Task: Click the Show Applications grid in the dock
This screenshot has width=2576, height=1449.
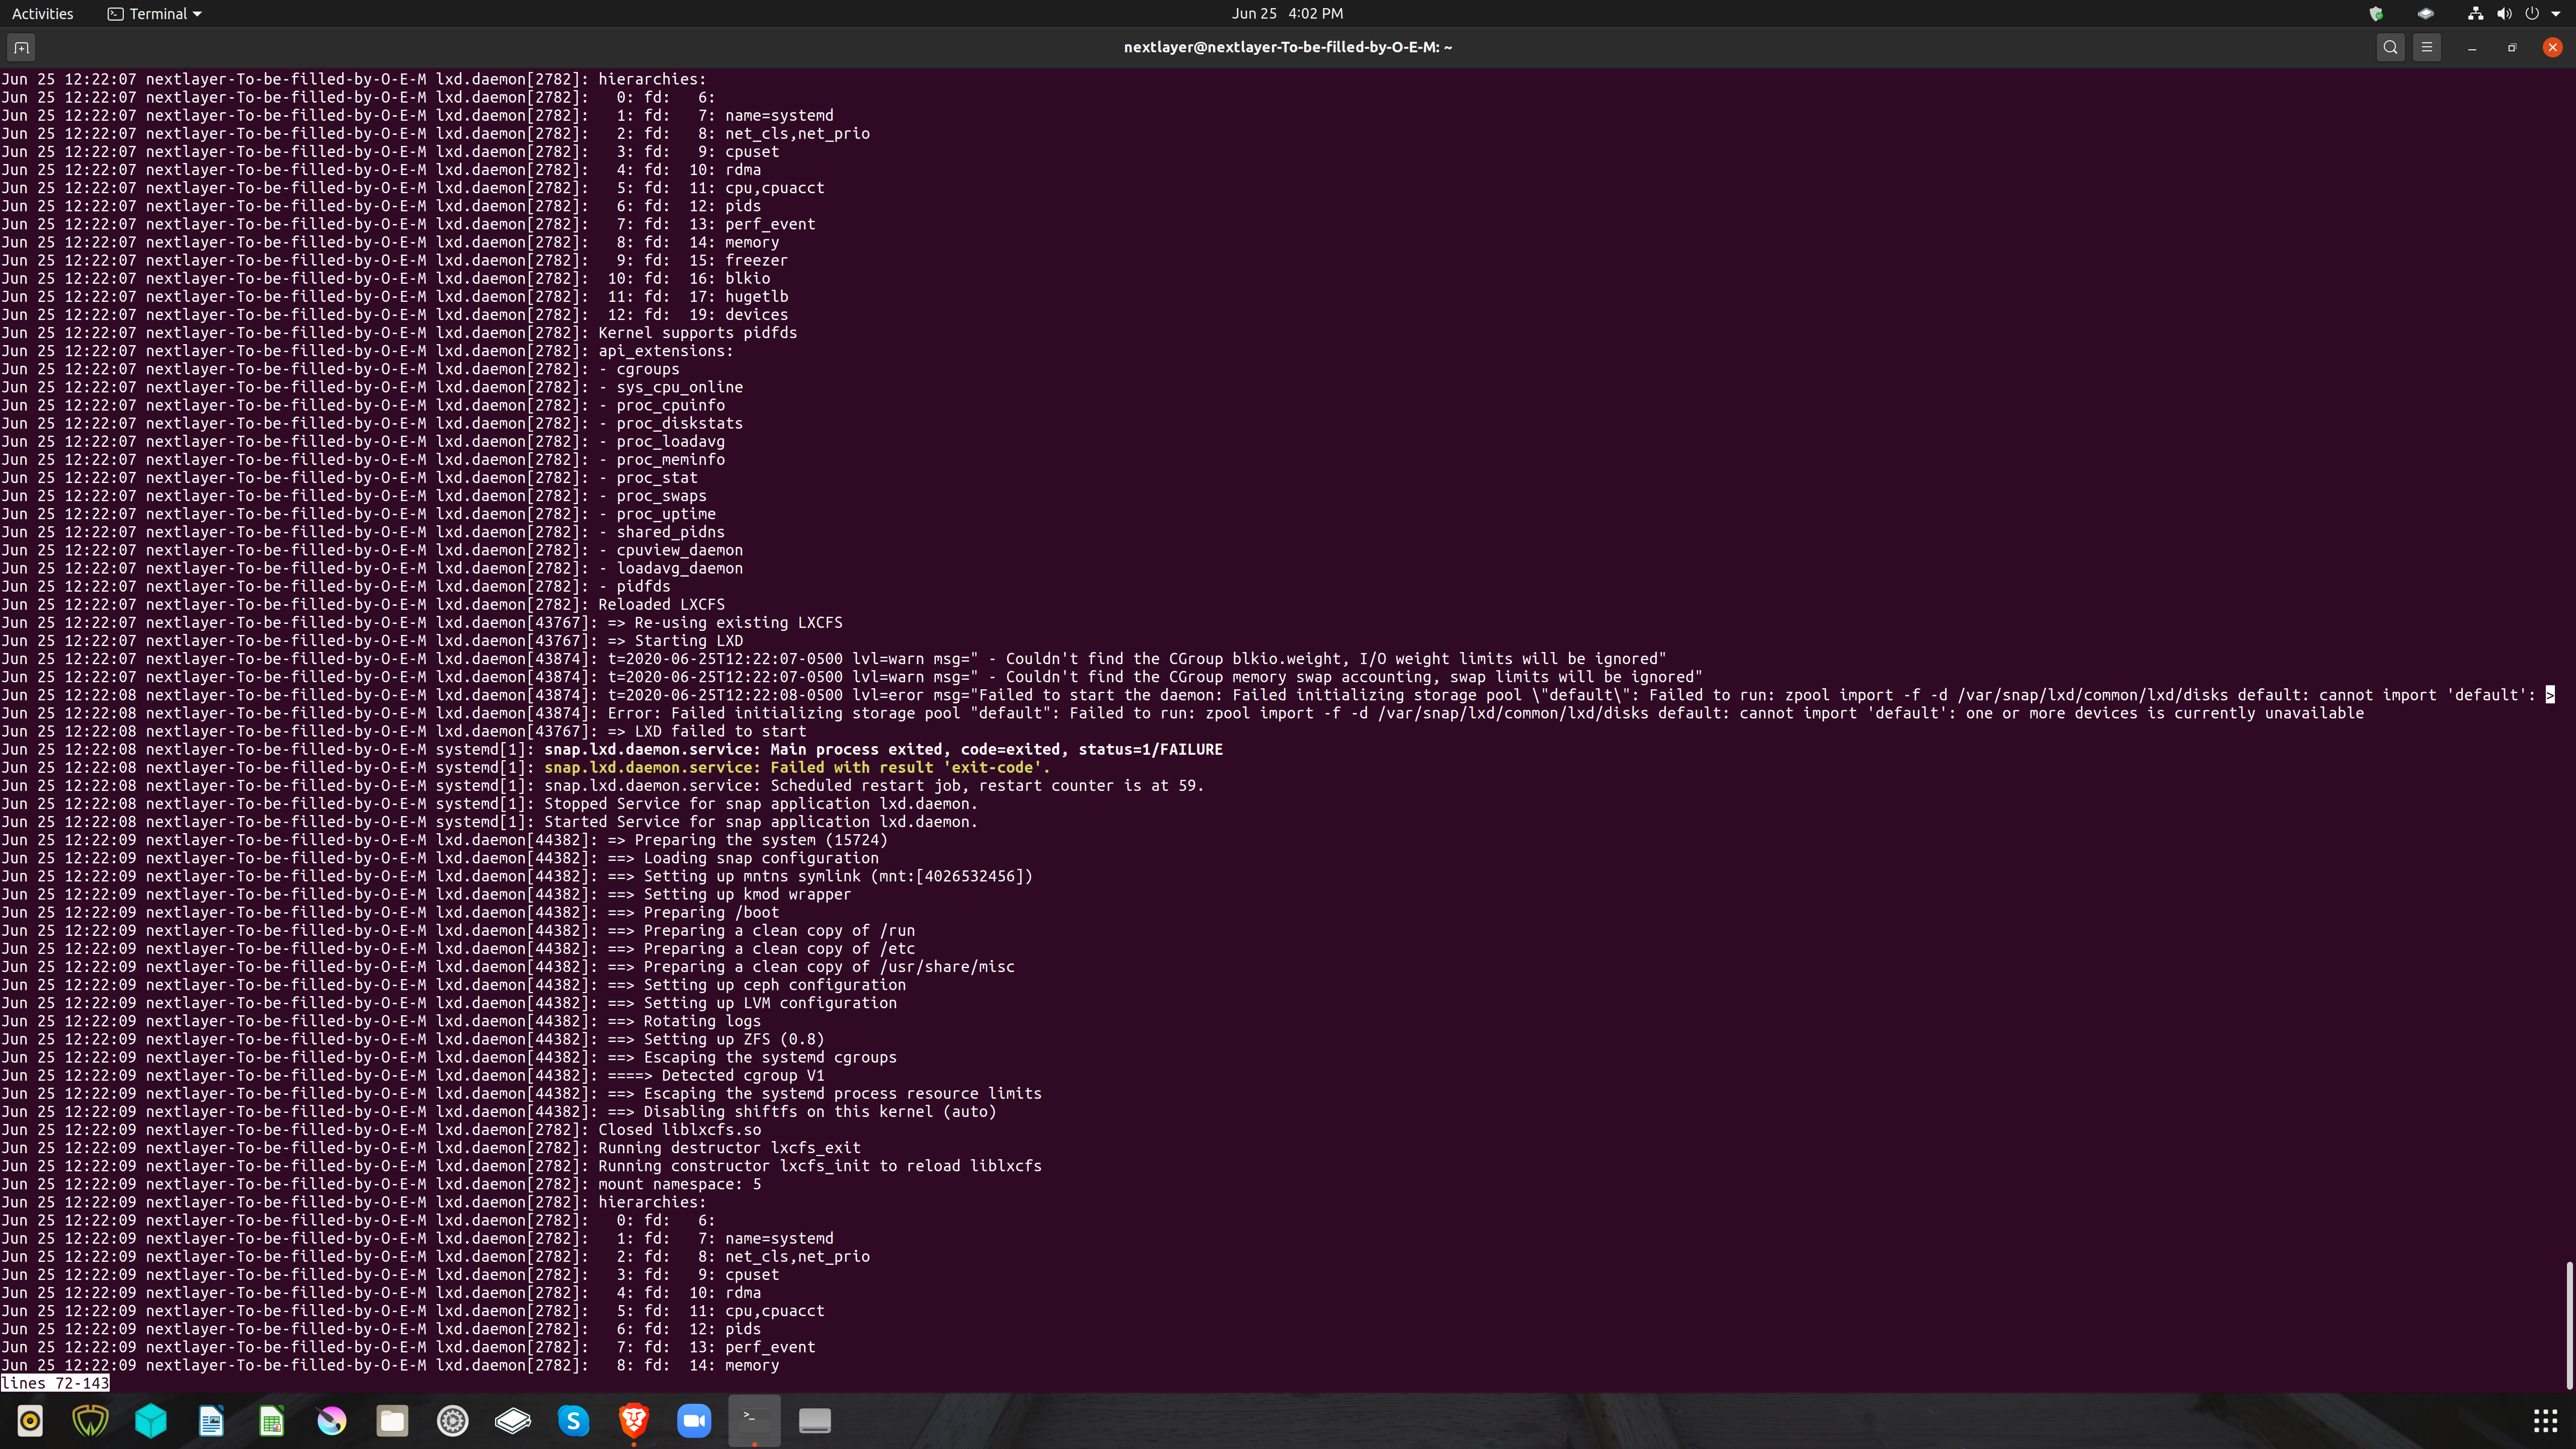Action: [x=2546, y=1421]
